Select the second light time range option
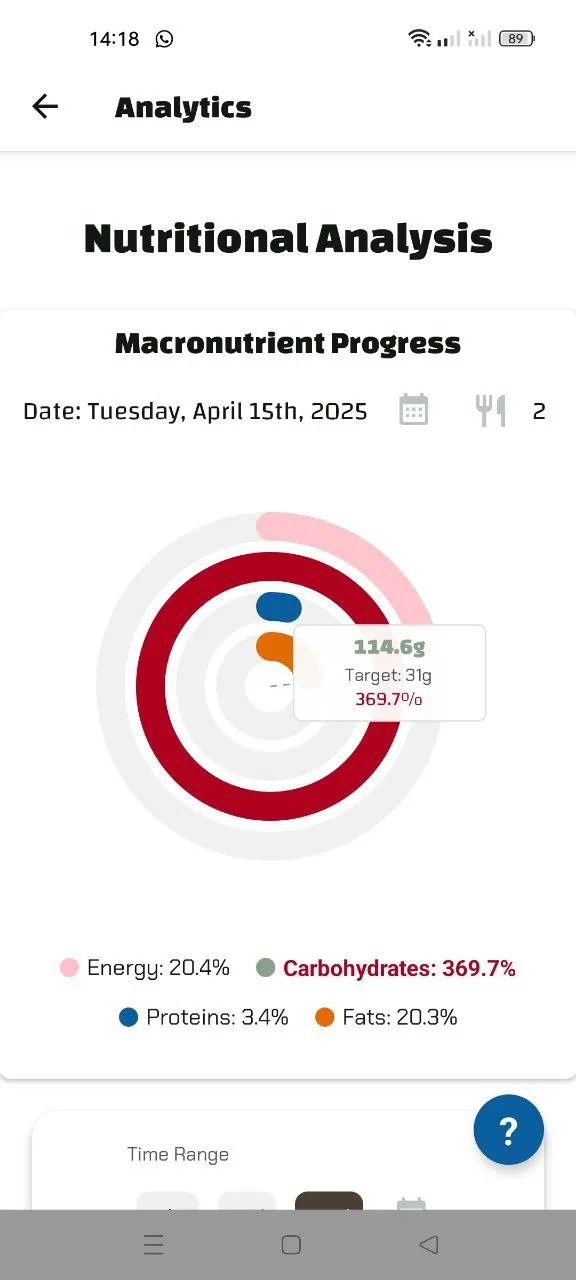This screenshot has height=1280, width=576. point(247,1205)
